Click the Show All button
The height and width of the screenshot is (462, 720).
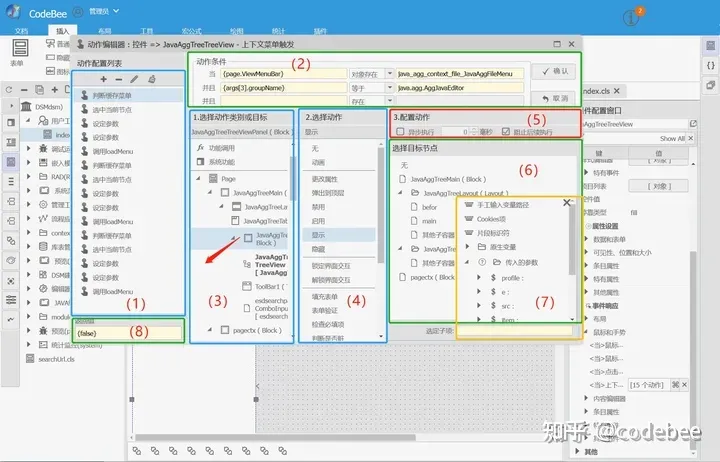pos(672,138)
